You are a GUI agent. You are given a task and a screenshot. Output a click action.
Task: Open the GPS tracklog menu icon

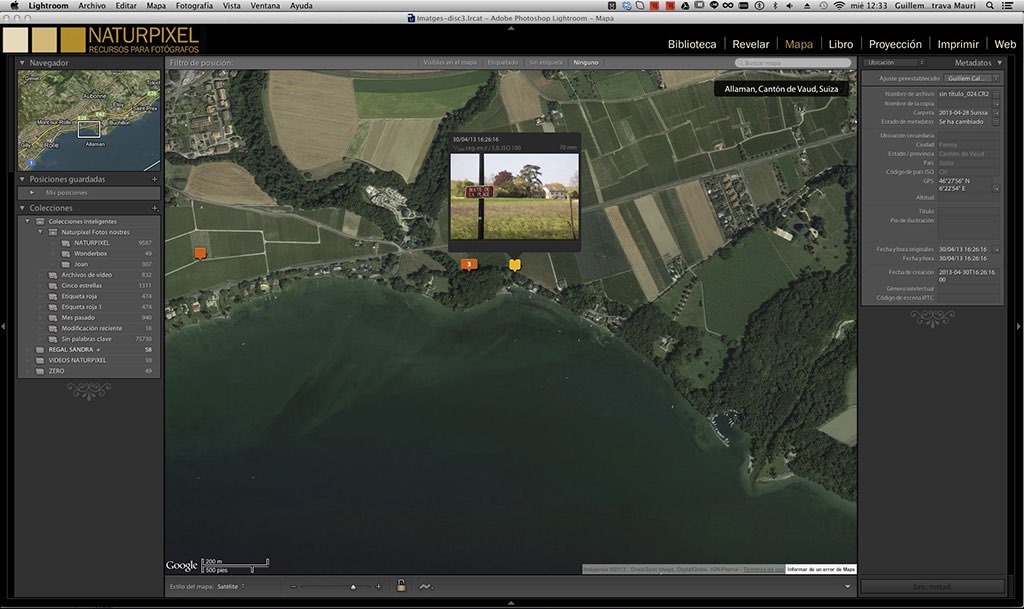point(426,586)
